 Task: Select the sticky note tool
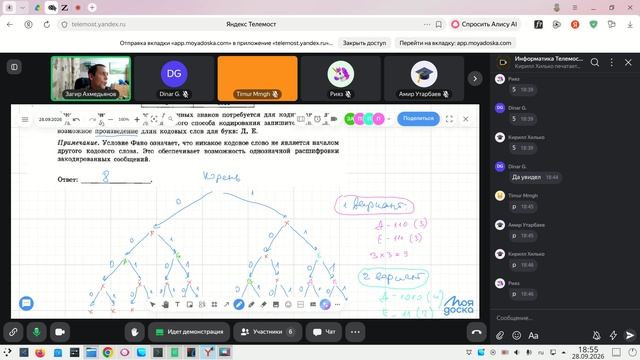click(190, 304)
